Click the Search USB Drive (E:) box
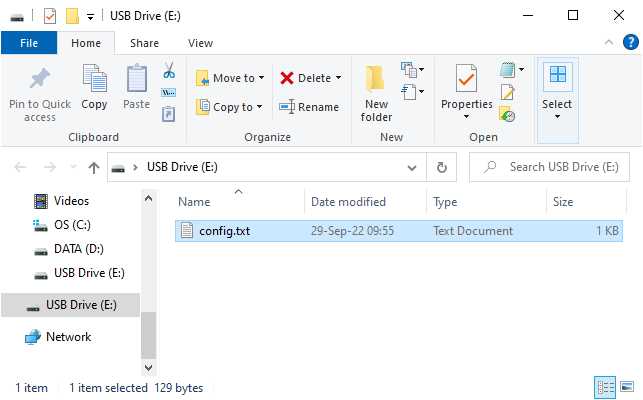The width and height of the screenshot is (643, 400). click(x=549, y=167)
